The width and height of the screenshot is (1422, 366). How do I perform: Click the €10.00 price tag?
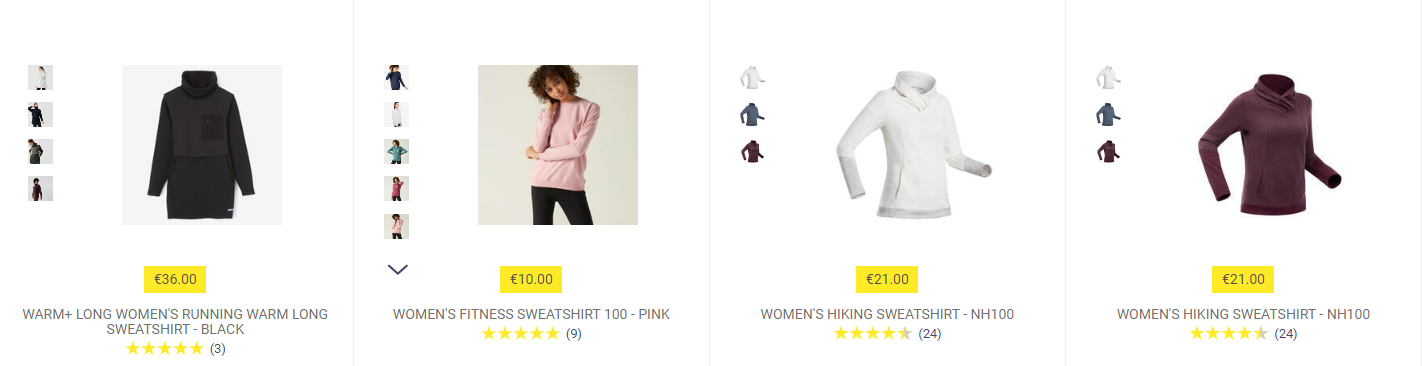531,279
